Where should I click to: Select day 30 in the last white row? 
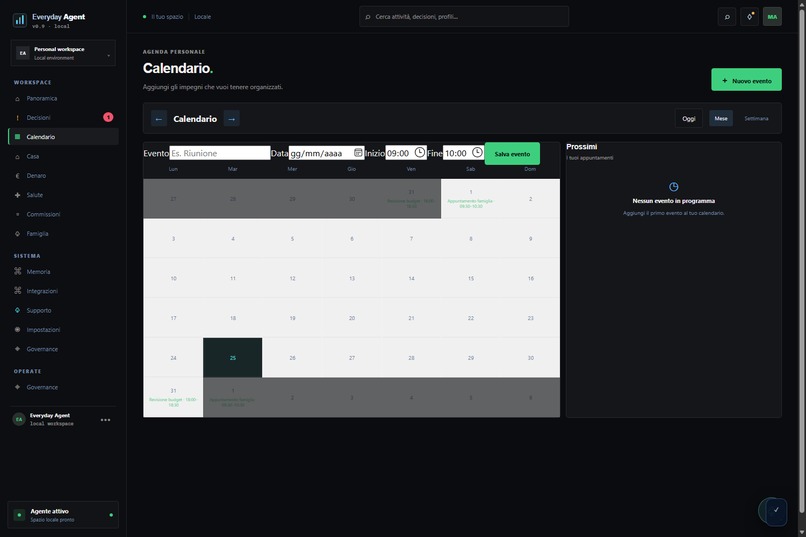[x=530, y=358]
